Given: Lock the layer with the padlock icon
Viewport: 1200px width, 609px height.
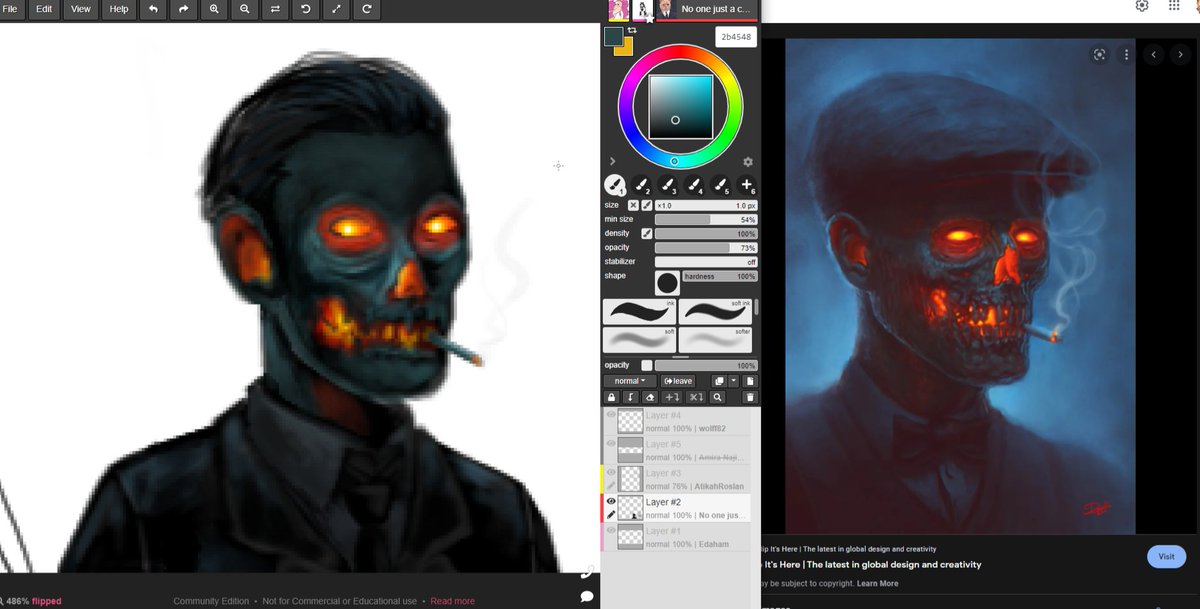Looking at the screenshot, I should point(612,397).
